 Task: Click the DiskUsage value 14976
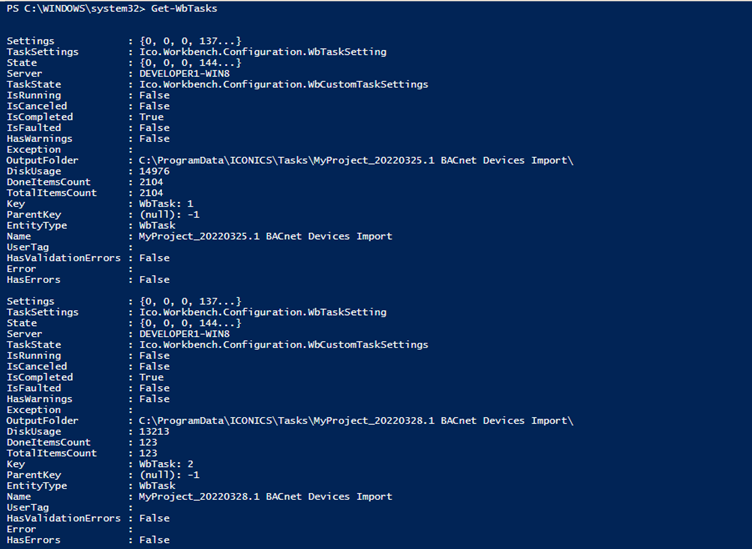[x=154, y=171]
